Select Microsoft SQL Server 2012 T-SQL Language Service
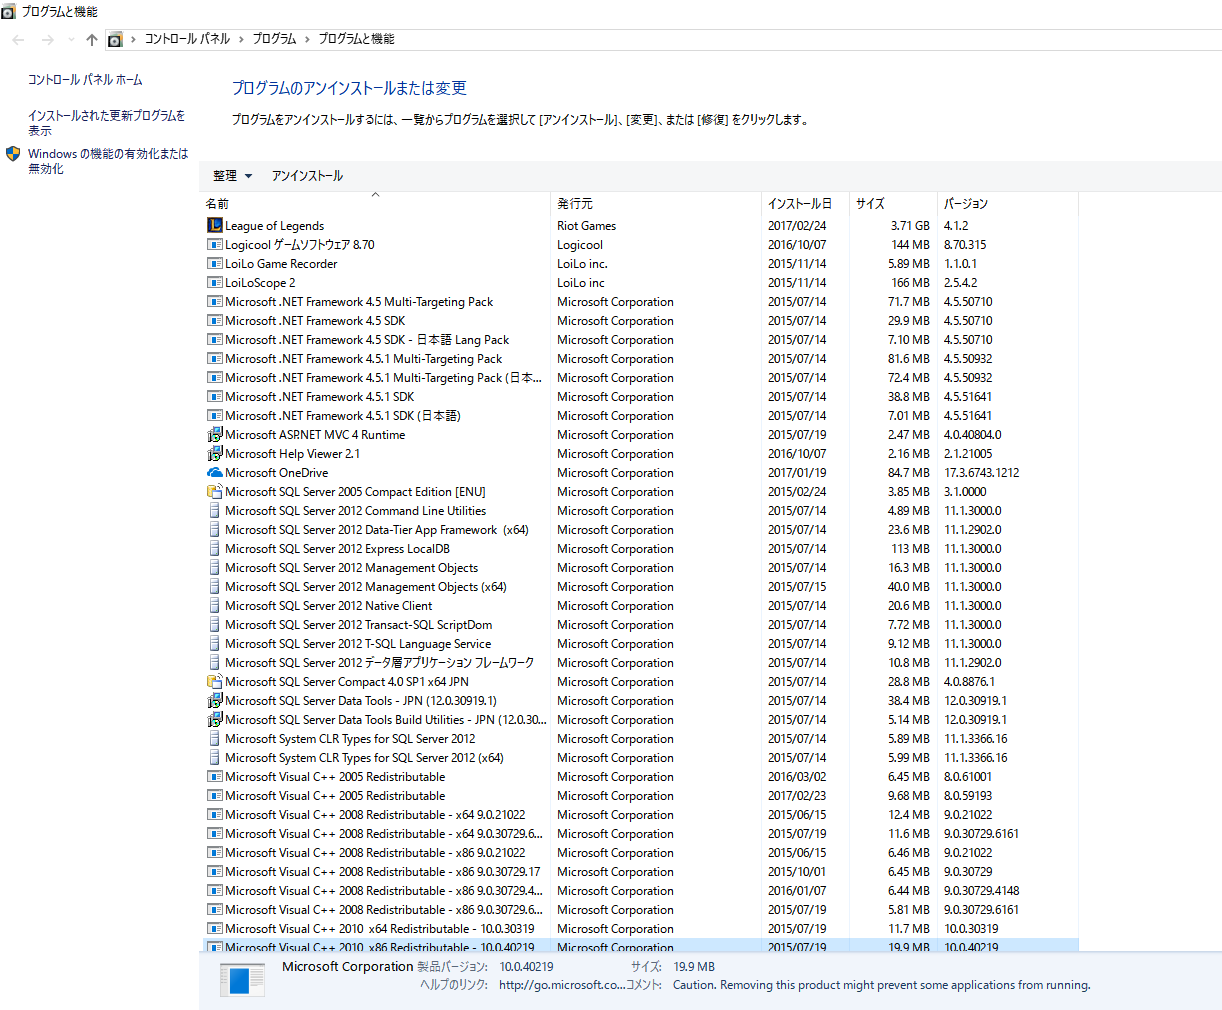The height and width of the screenshot is (1010, 1222). click(x=640, y=643)
